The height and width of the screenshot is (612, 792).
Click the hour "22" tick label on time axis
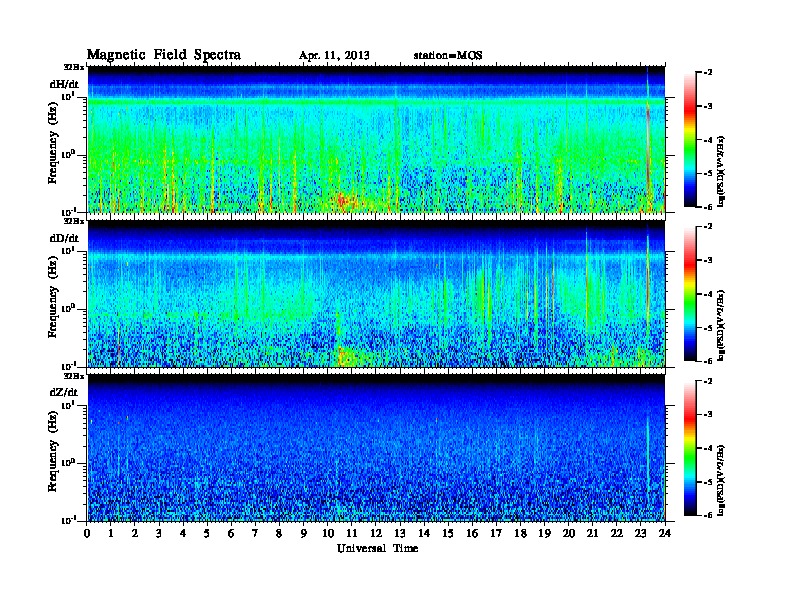[616, 533]
